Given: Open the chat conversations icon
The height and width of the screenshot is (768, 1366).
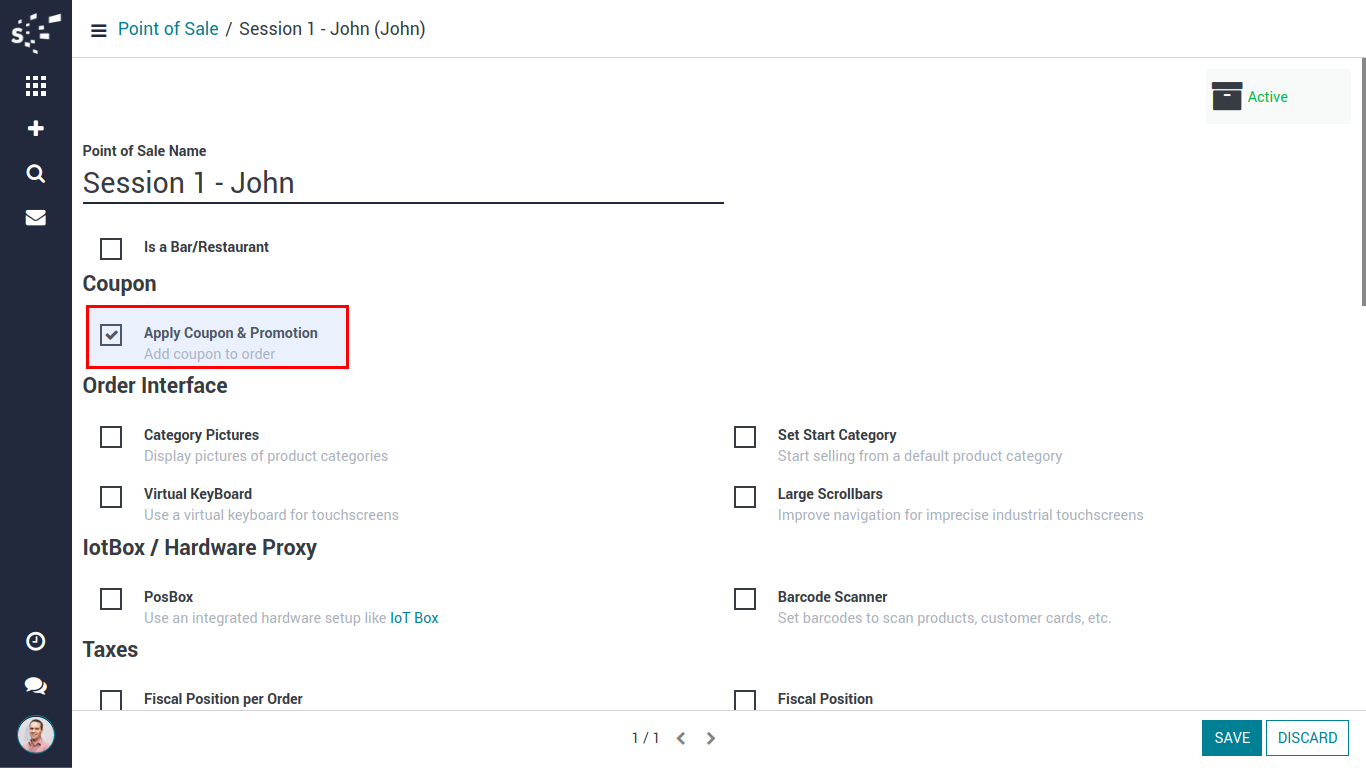Looking at the screenshot, I should tap(36, 686).
